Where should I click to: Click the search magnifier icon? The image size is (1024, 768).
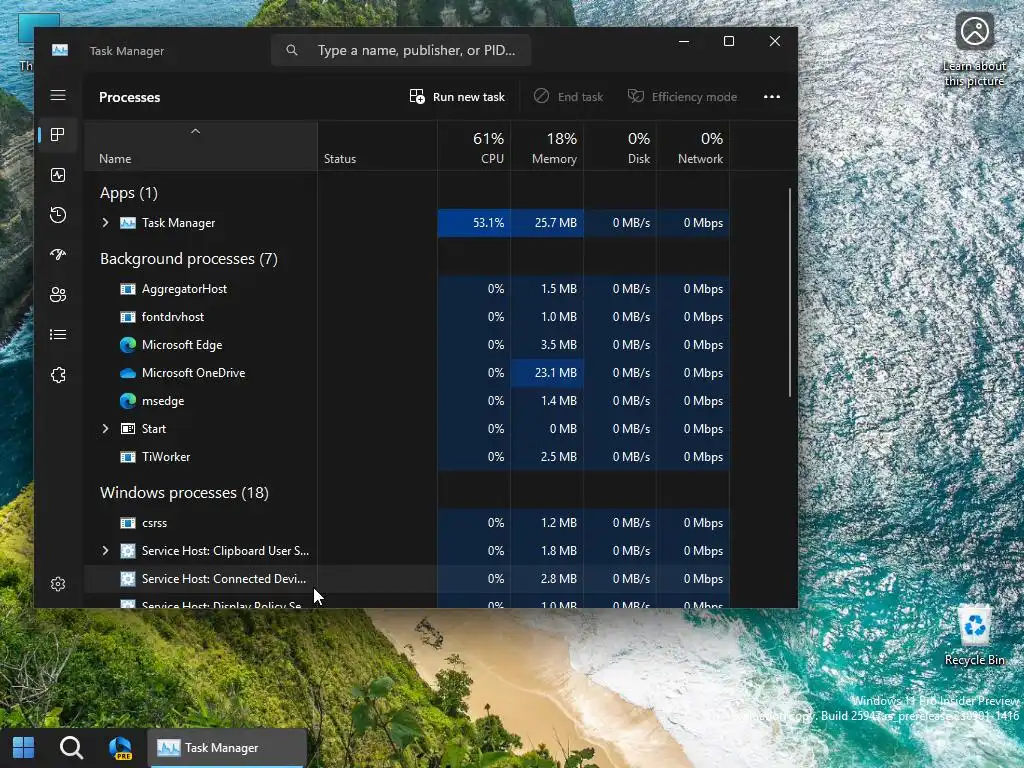(292, 50)
